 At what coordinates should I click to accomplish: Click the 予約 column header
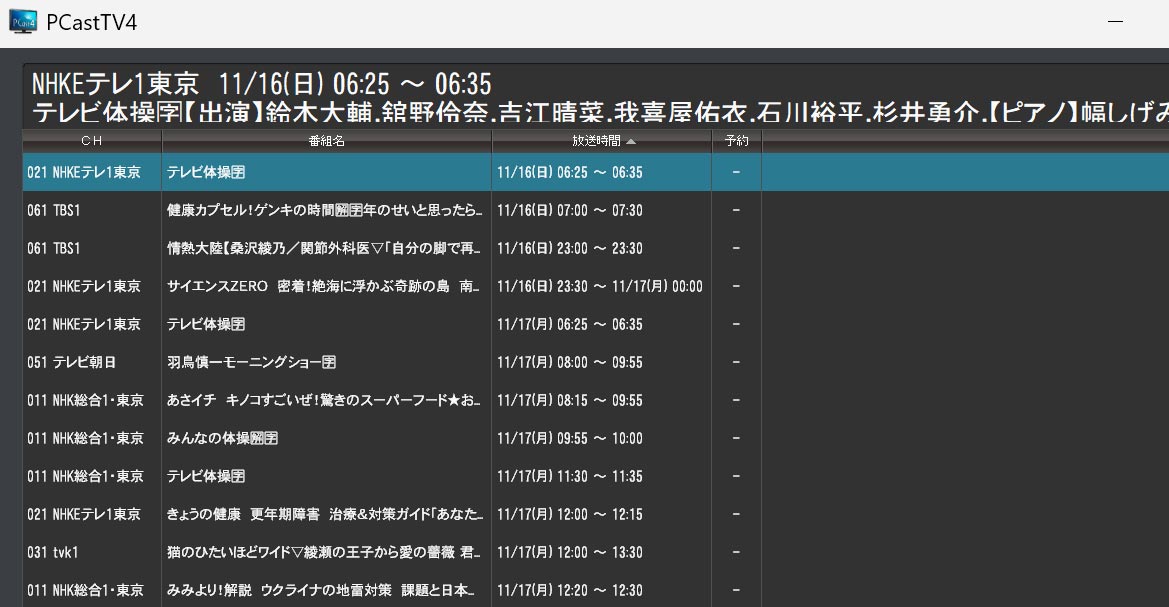tap(736, 142)
